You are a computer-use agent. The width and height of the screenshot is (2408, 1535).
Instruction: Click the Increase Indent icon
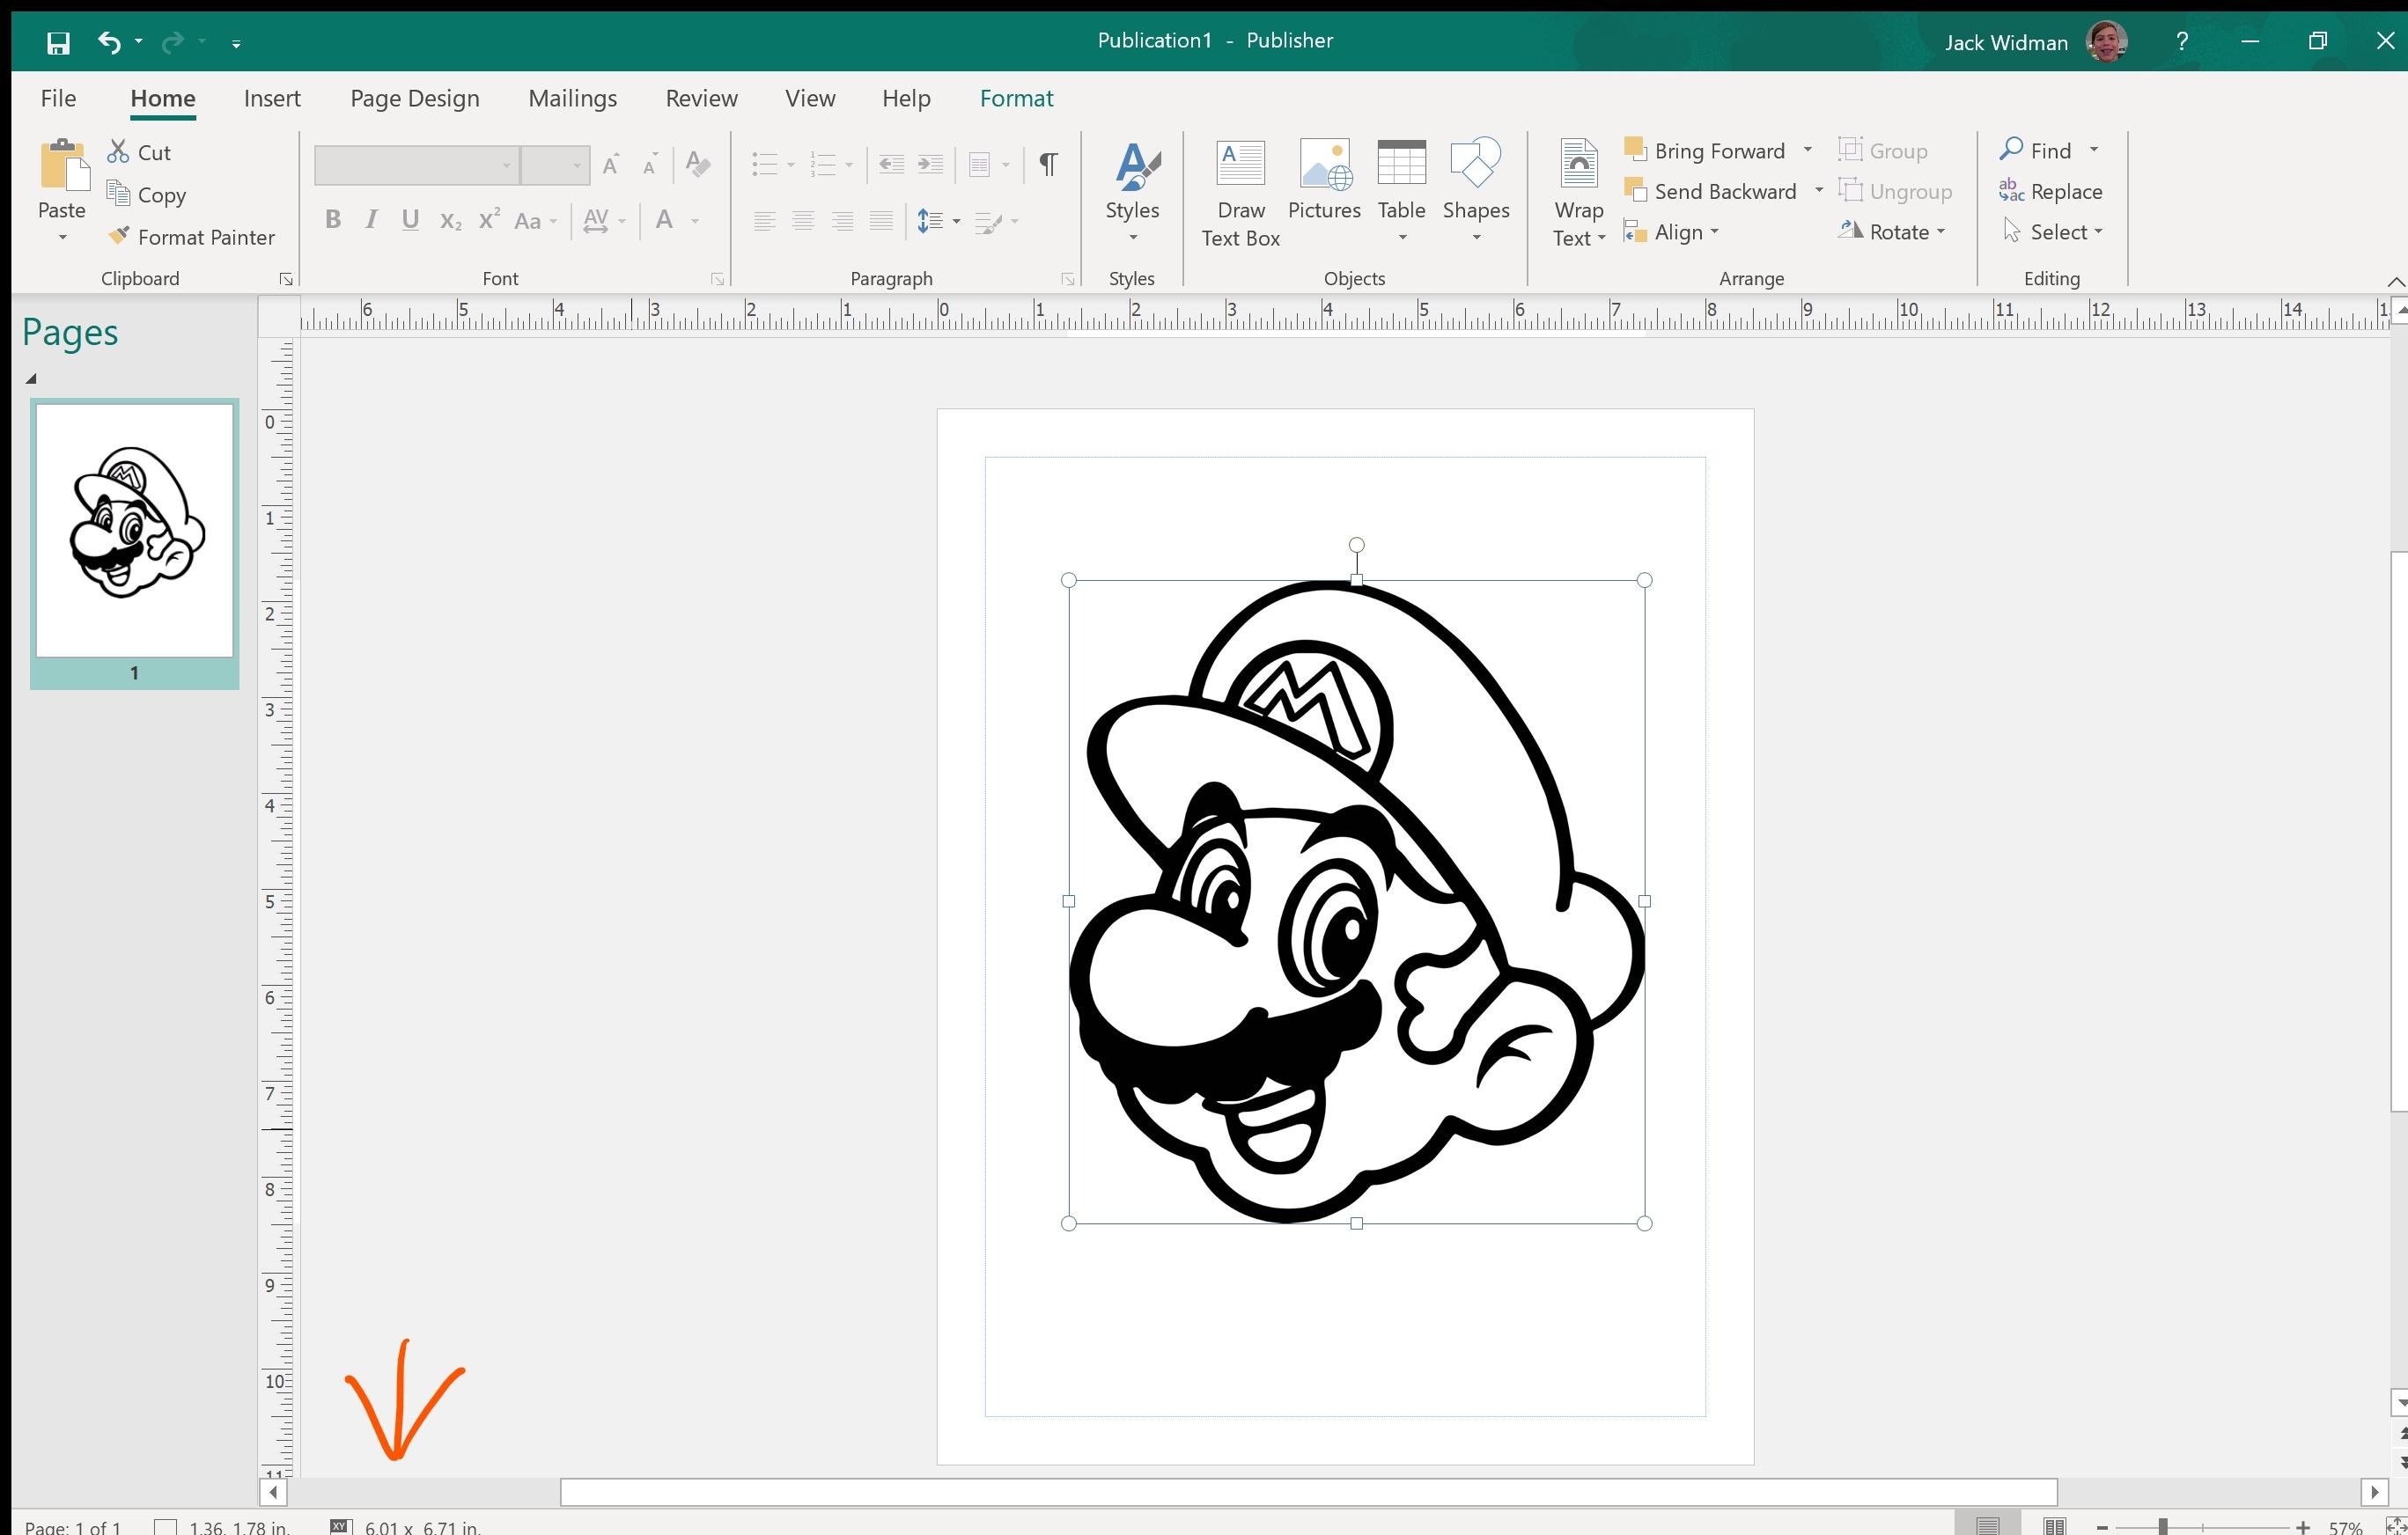click(x=930, y=163)
